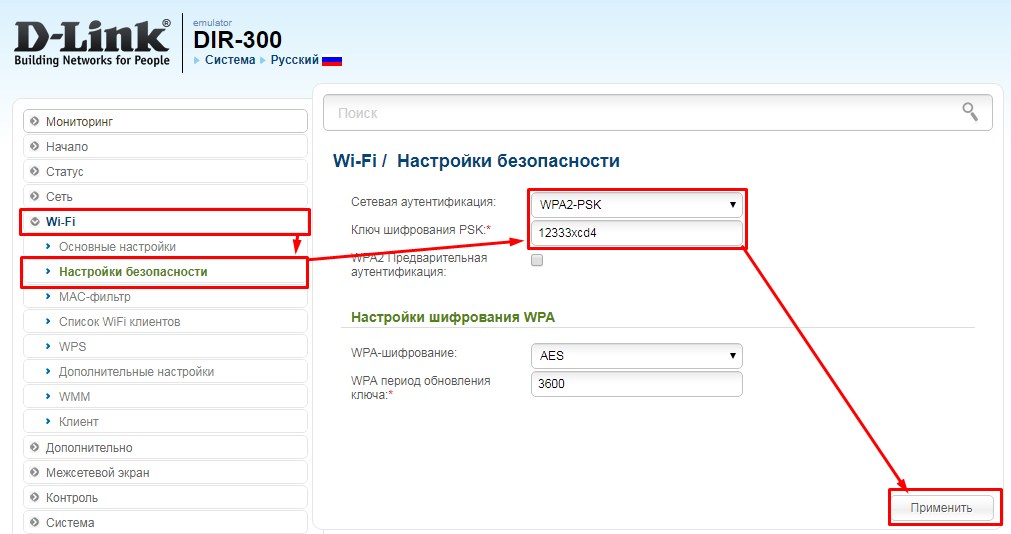Image resolution: width=1011 pixels, height=534 pixels.
Task: Click round arrow icon beside sidebar Система
Action: point(35,522)
